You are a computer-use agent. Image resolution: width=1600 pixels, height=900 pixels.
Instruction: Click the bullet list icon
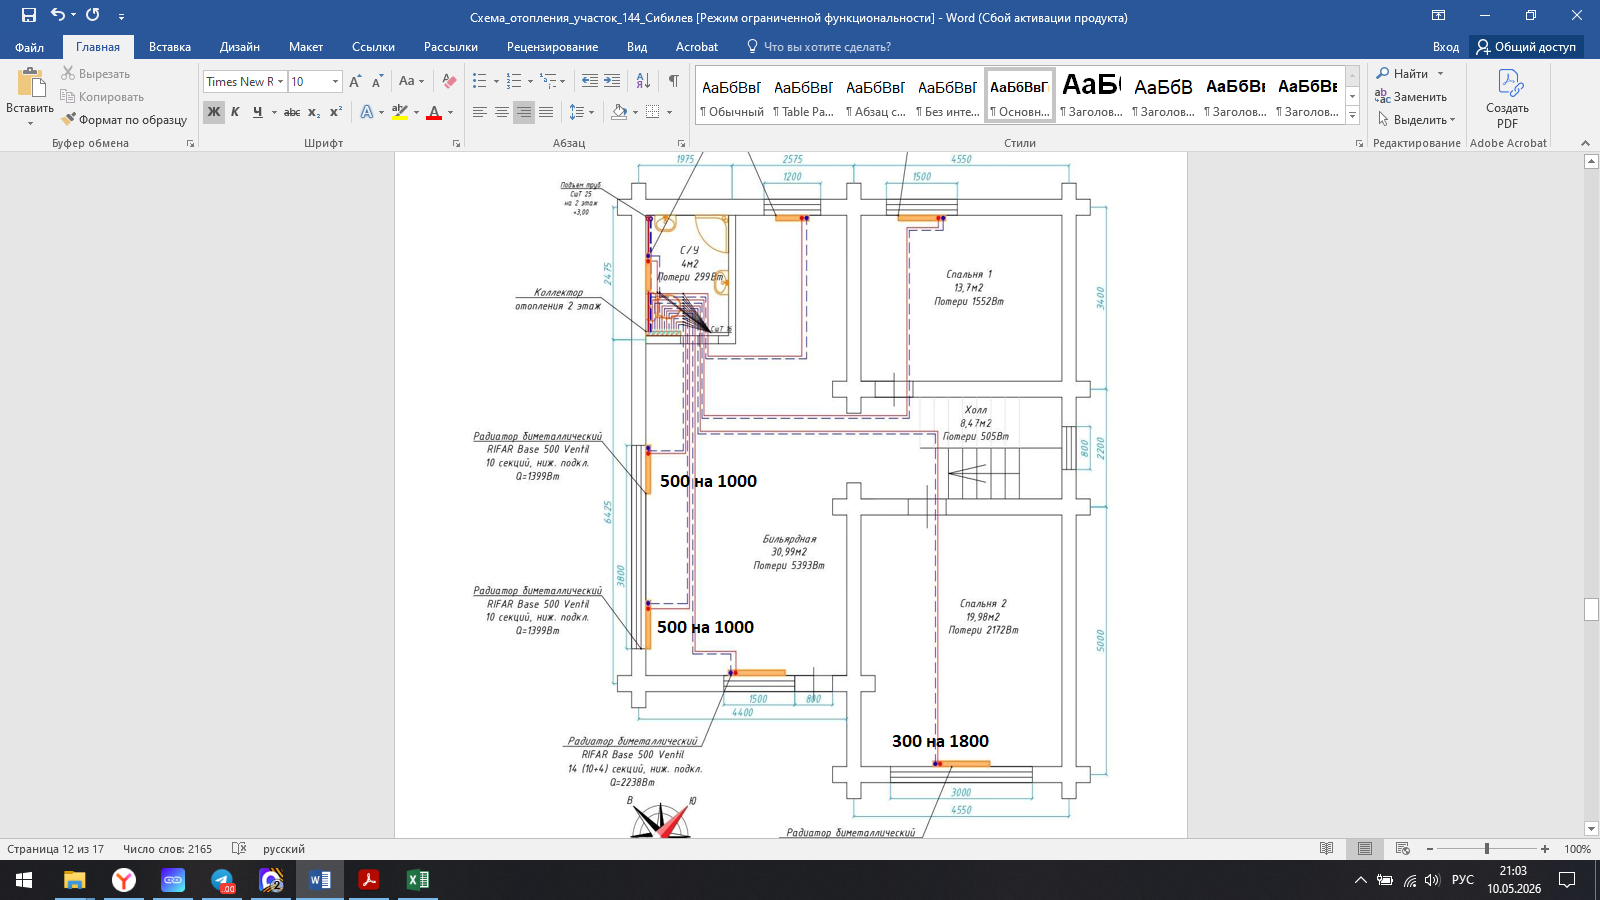pos(480,81)
